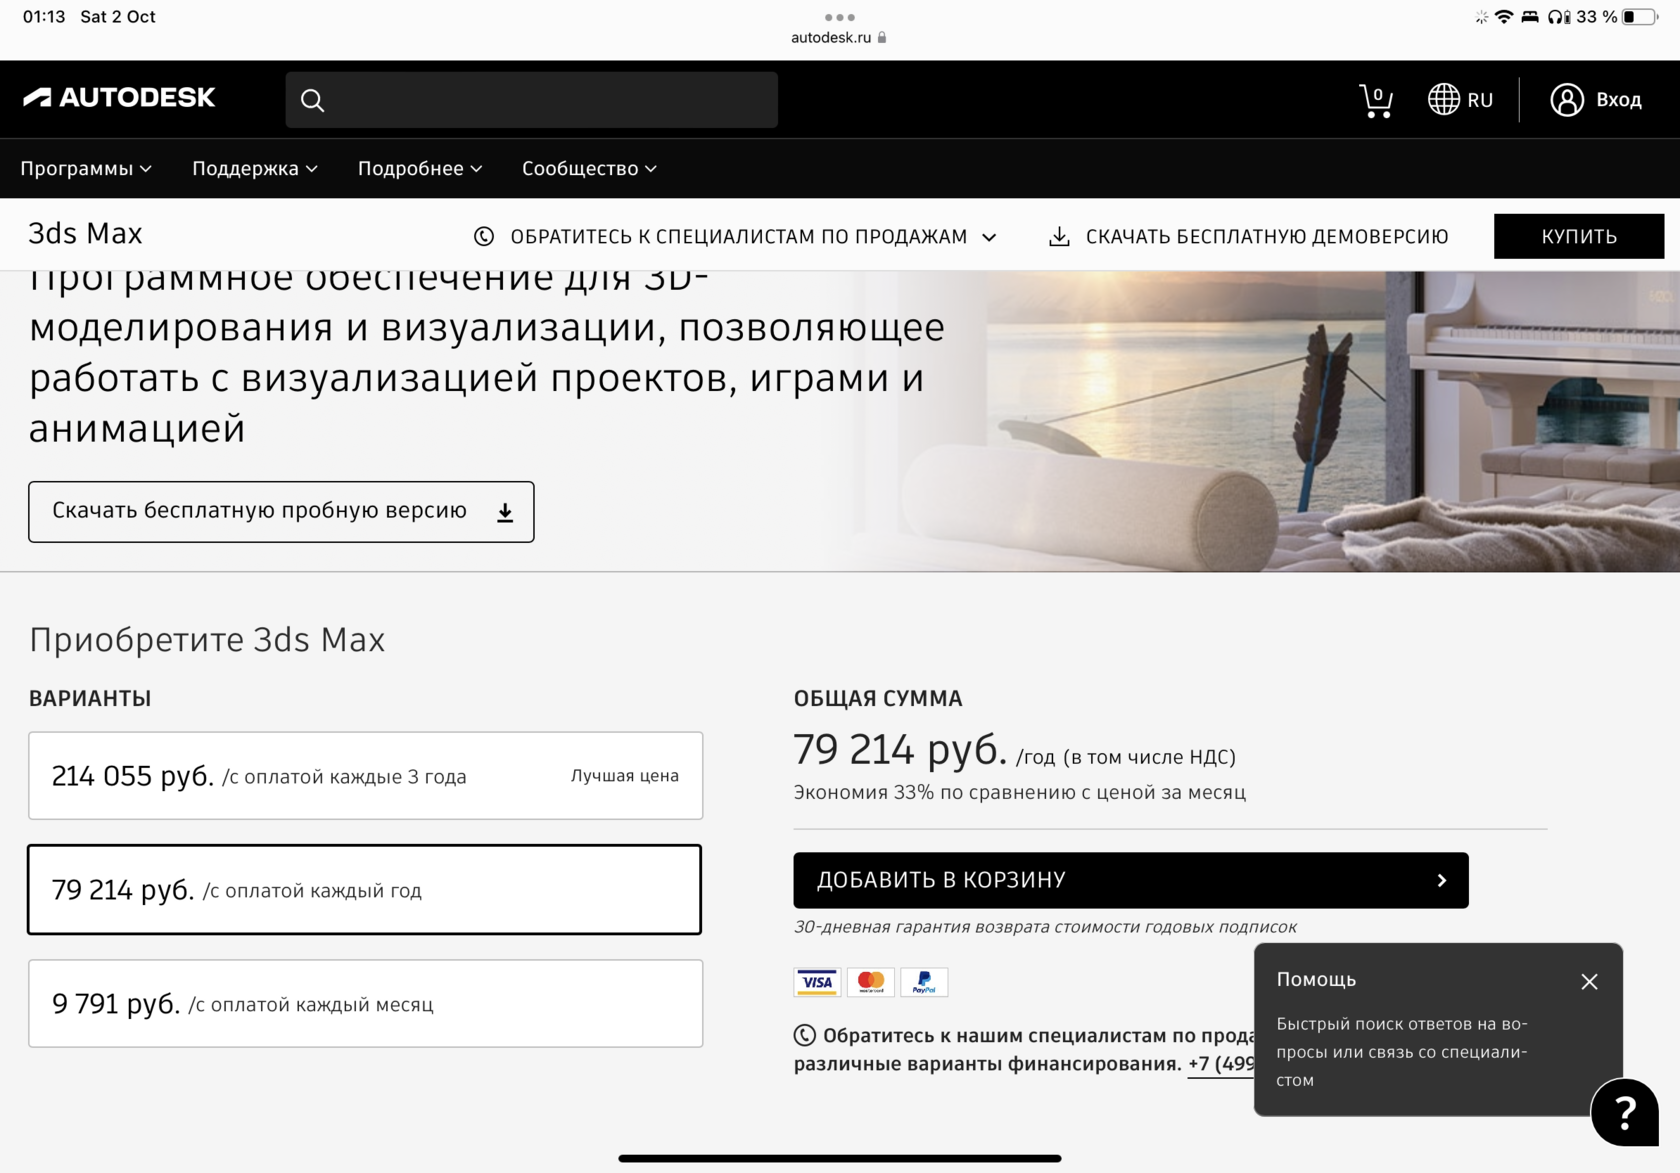Select the 214 055 руб. three-year option
Screen dimensions: 1680x1173
366,776
